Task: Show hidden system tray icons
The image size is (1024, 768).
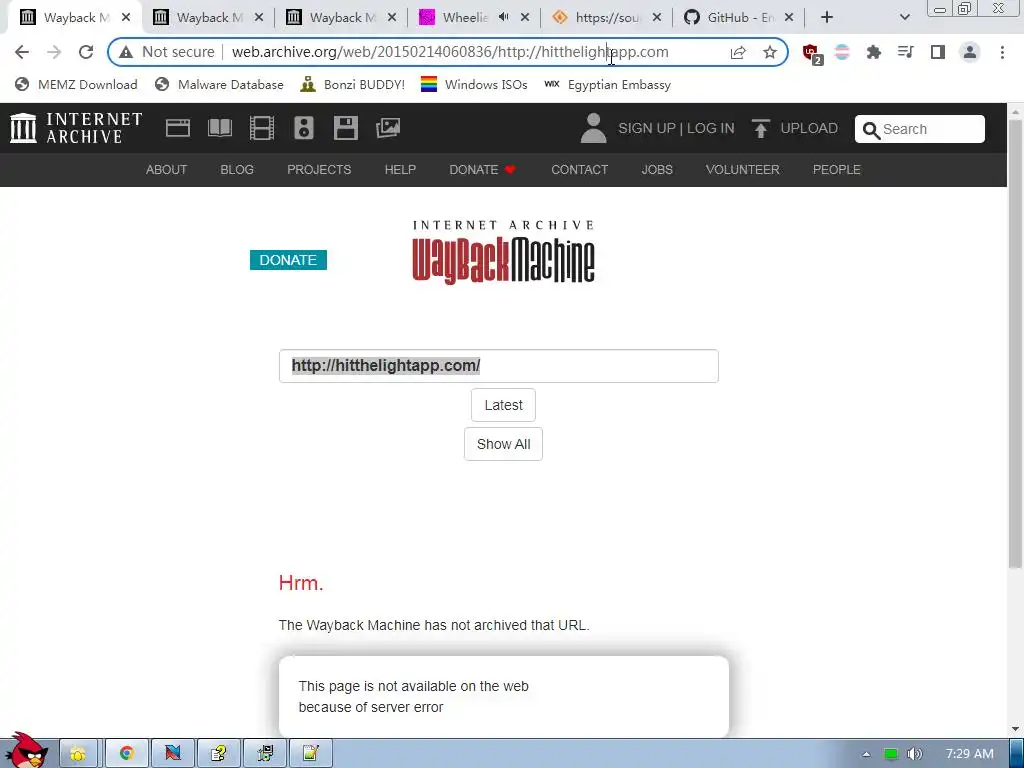Action: [x=866, y=754]
